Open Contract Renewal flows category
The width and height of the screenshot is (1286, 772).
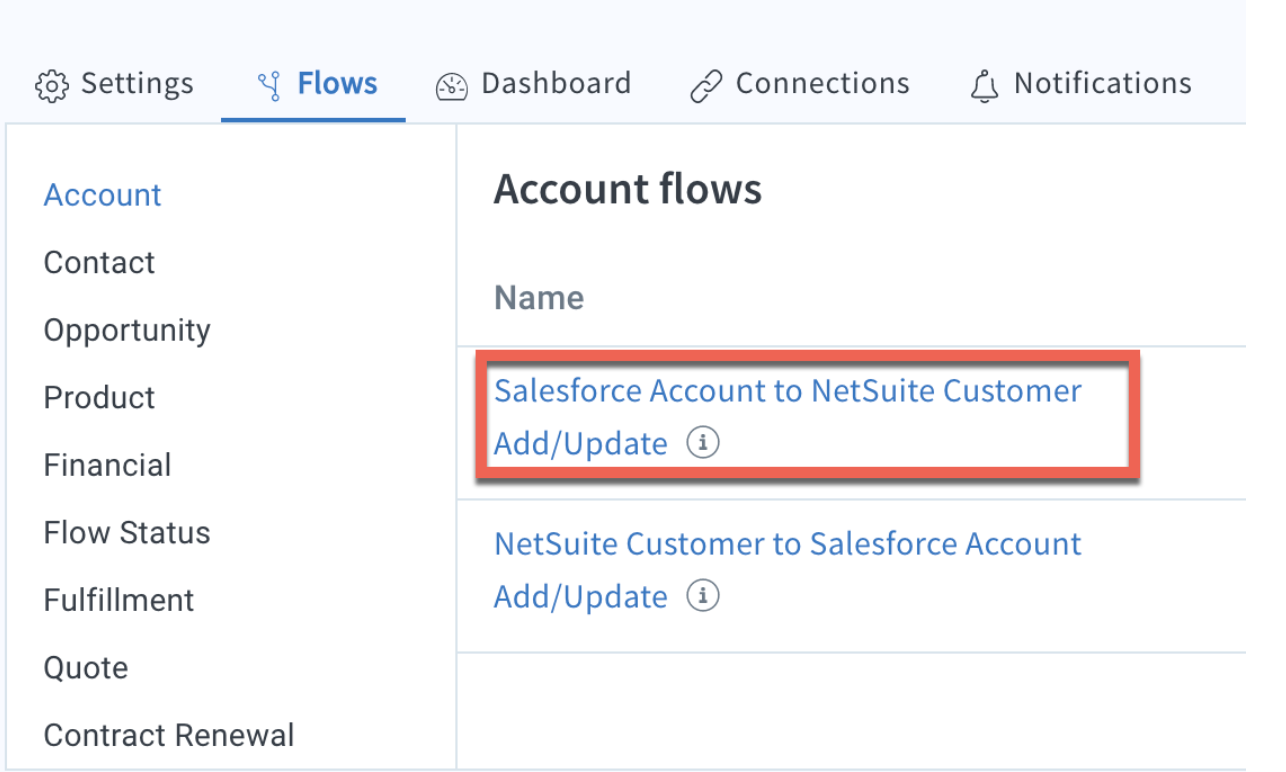[169, 735]
